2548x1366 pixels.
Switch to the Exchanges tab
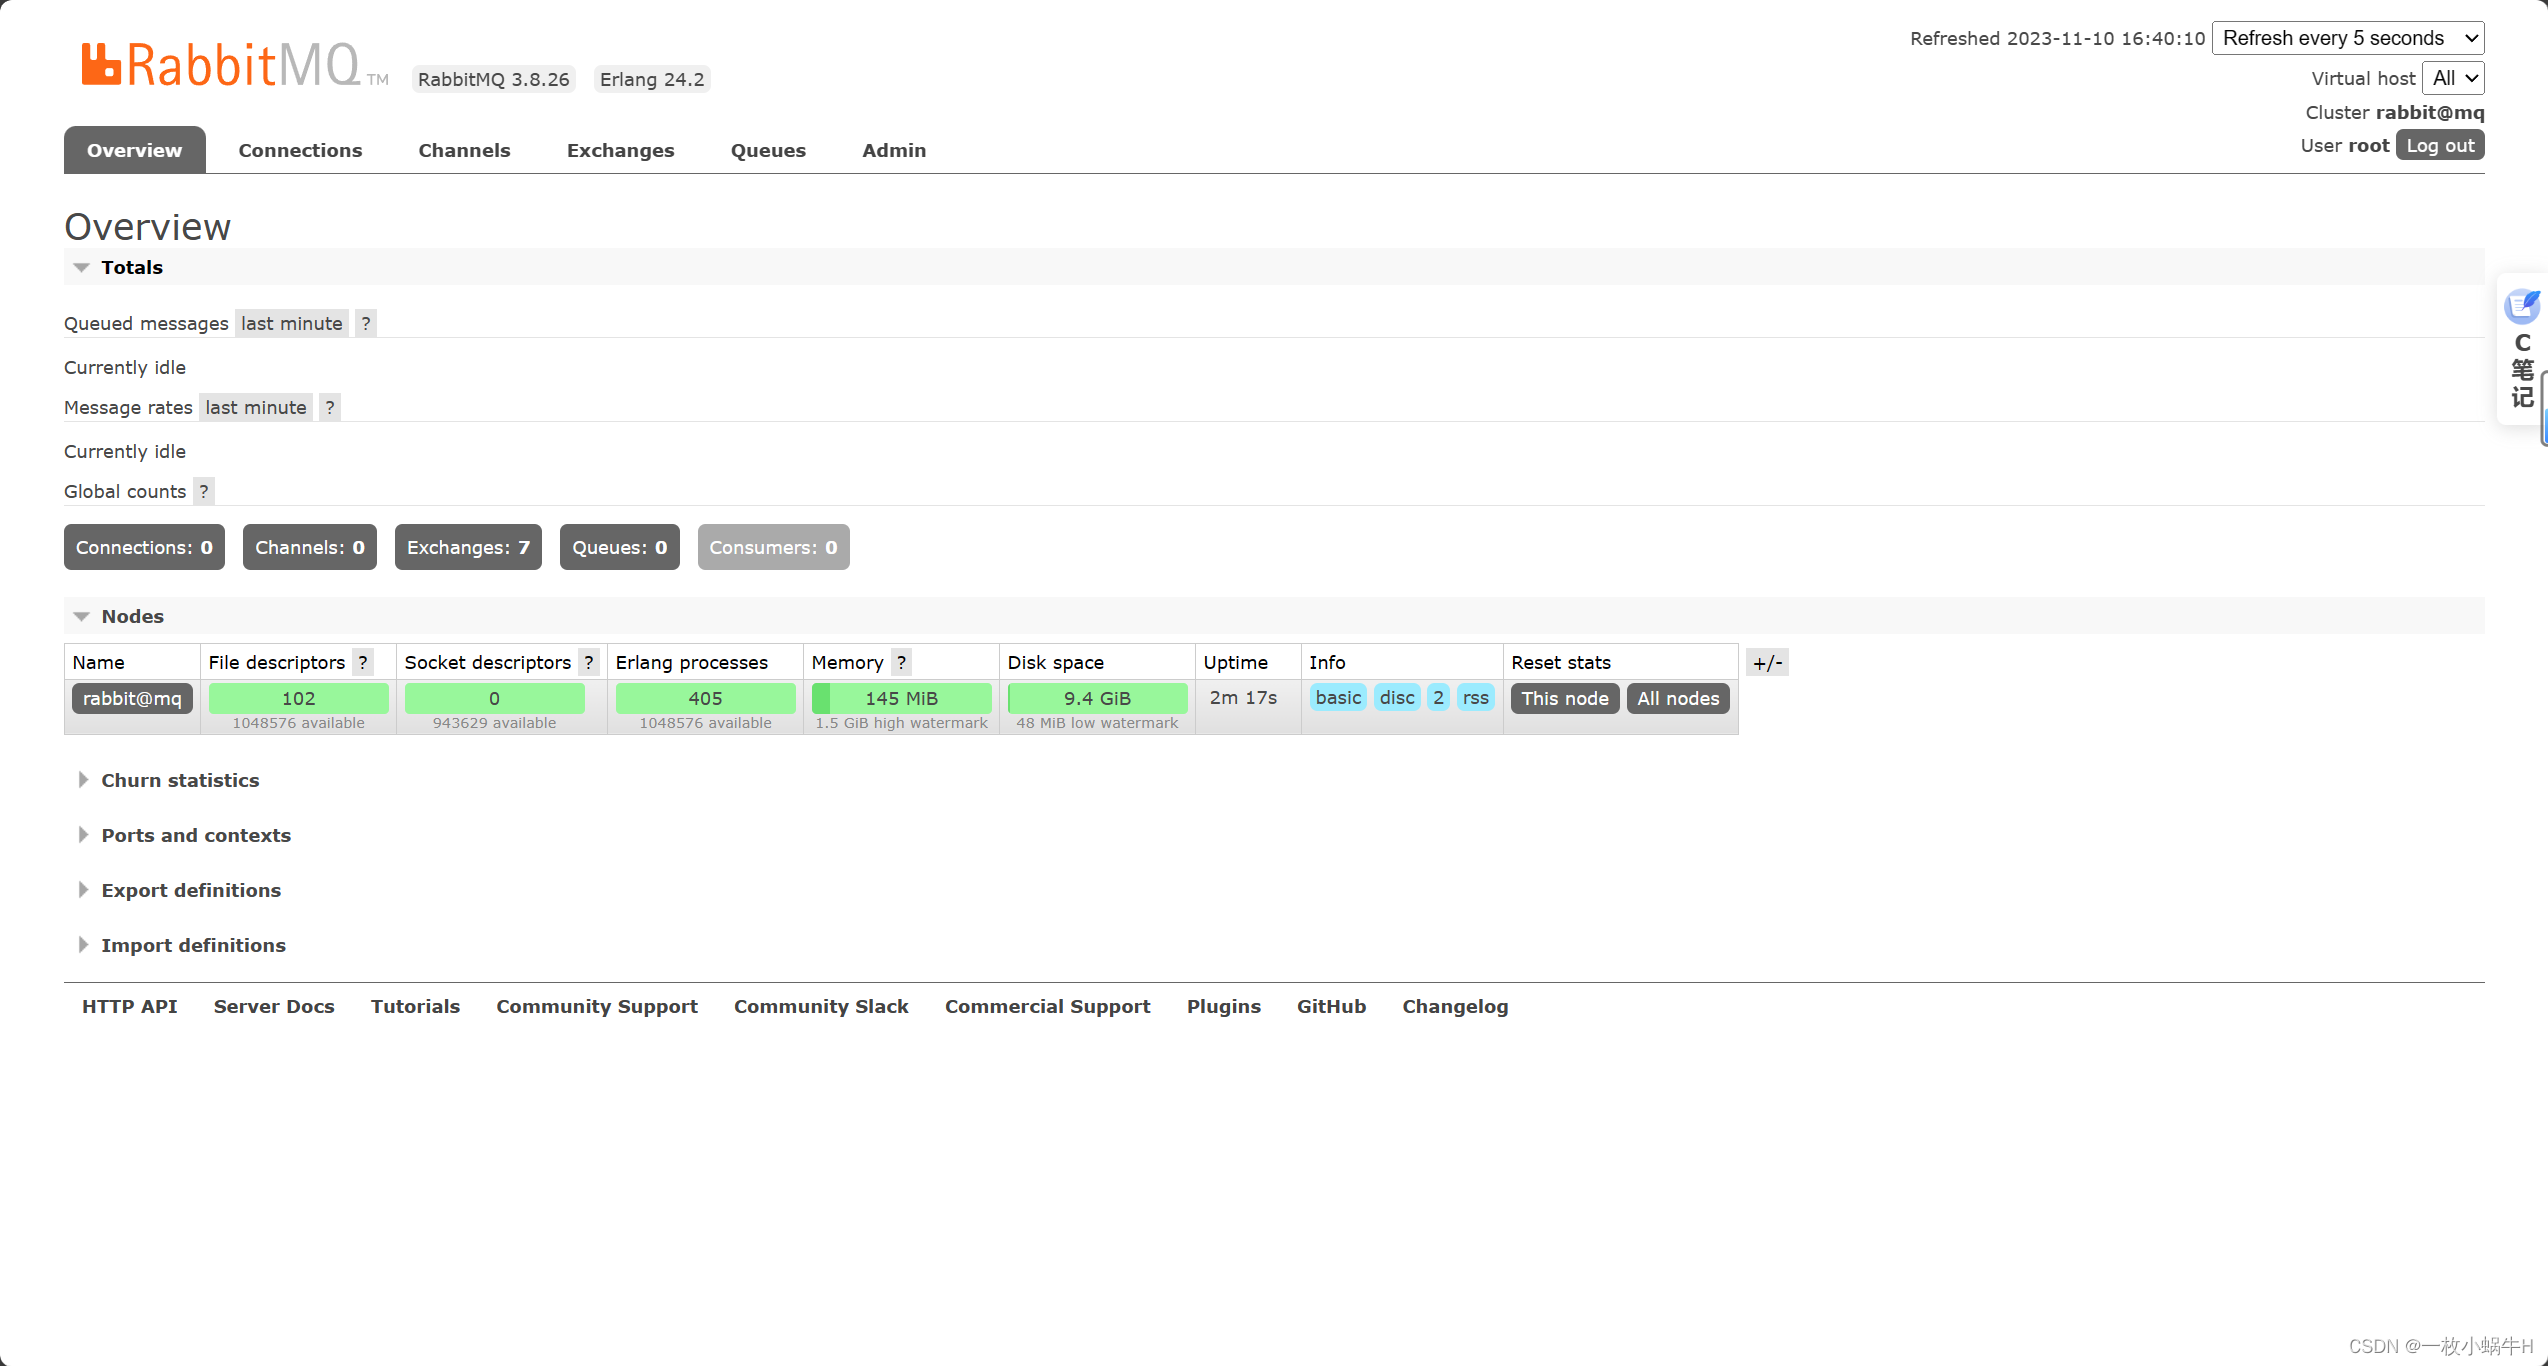pos(620,150)
